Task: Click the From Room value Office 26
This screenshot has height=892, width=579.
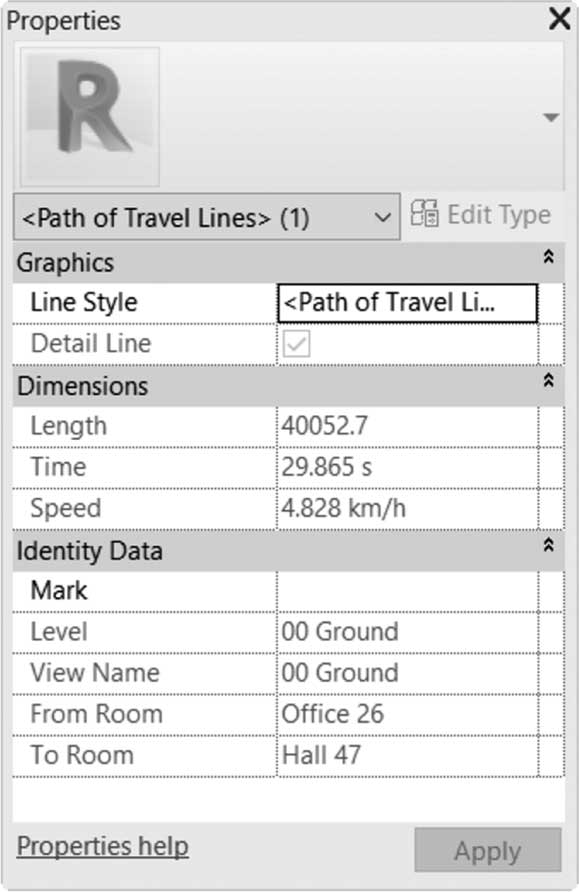Action: coord(333,714)
